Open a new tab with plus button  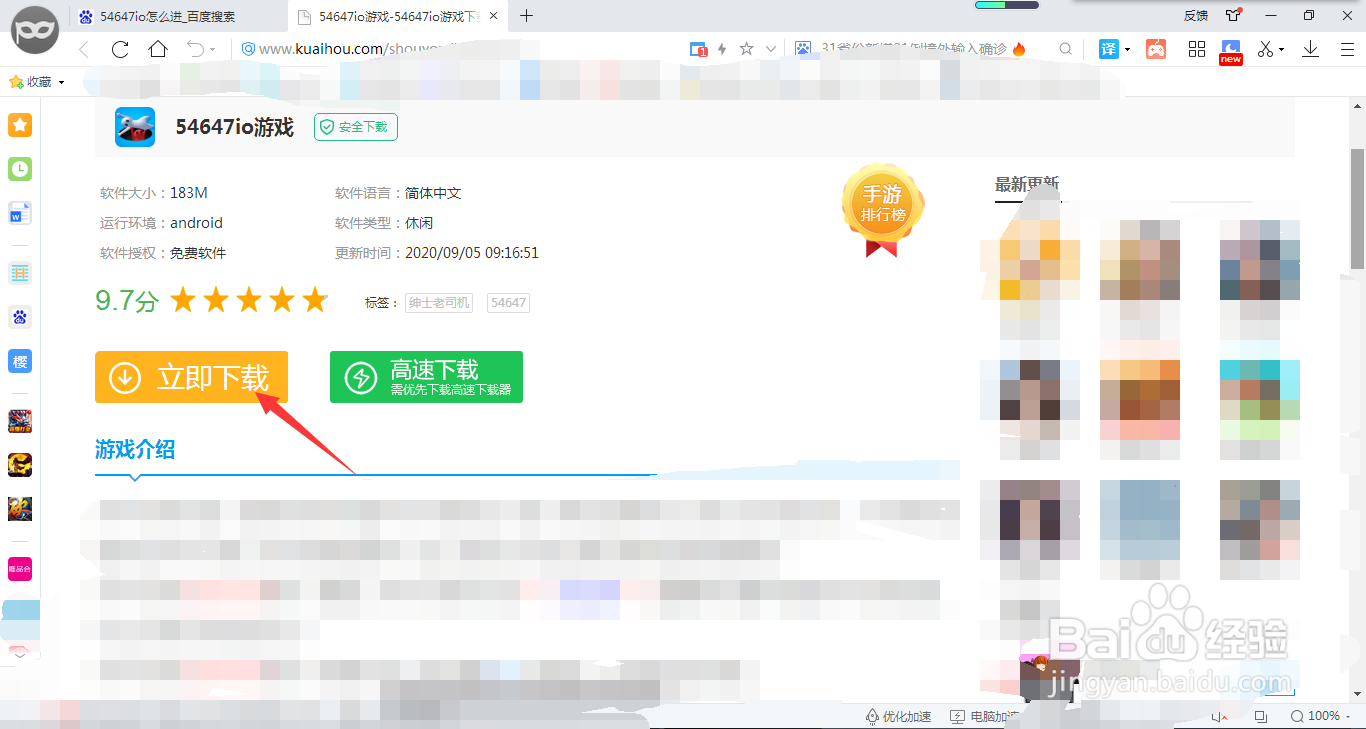526,15
